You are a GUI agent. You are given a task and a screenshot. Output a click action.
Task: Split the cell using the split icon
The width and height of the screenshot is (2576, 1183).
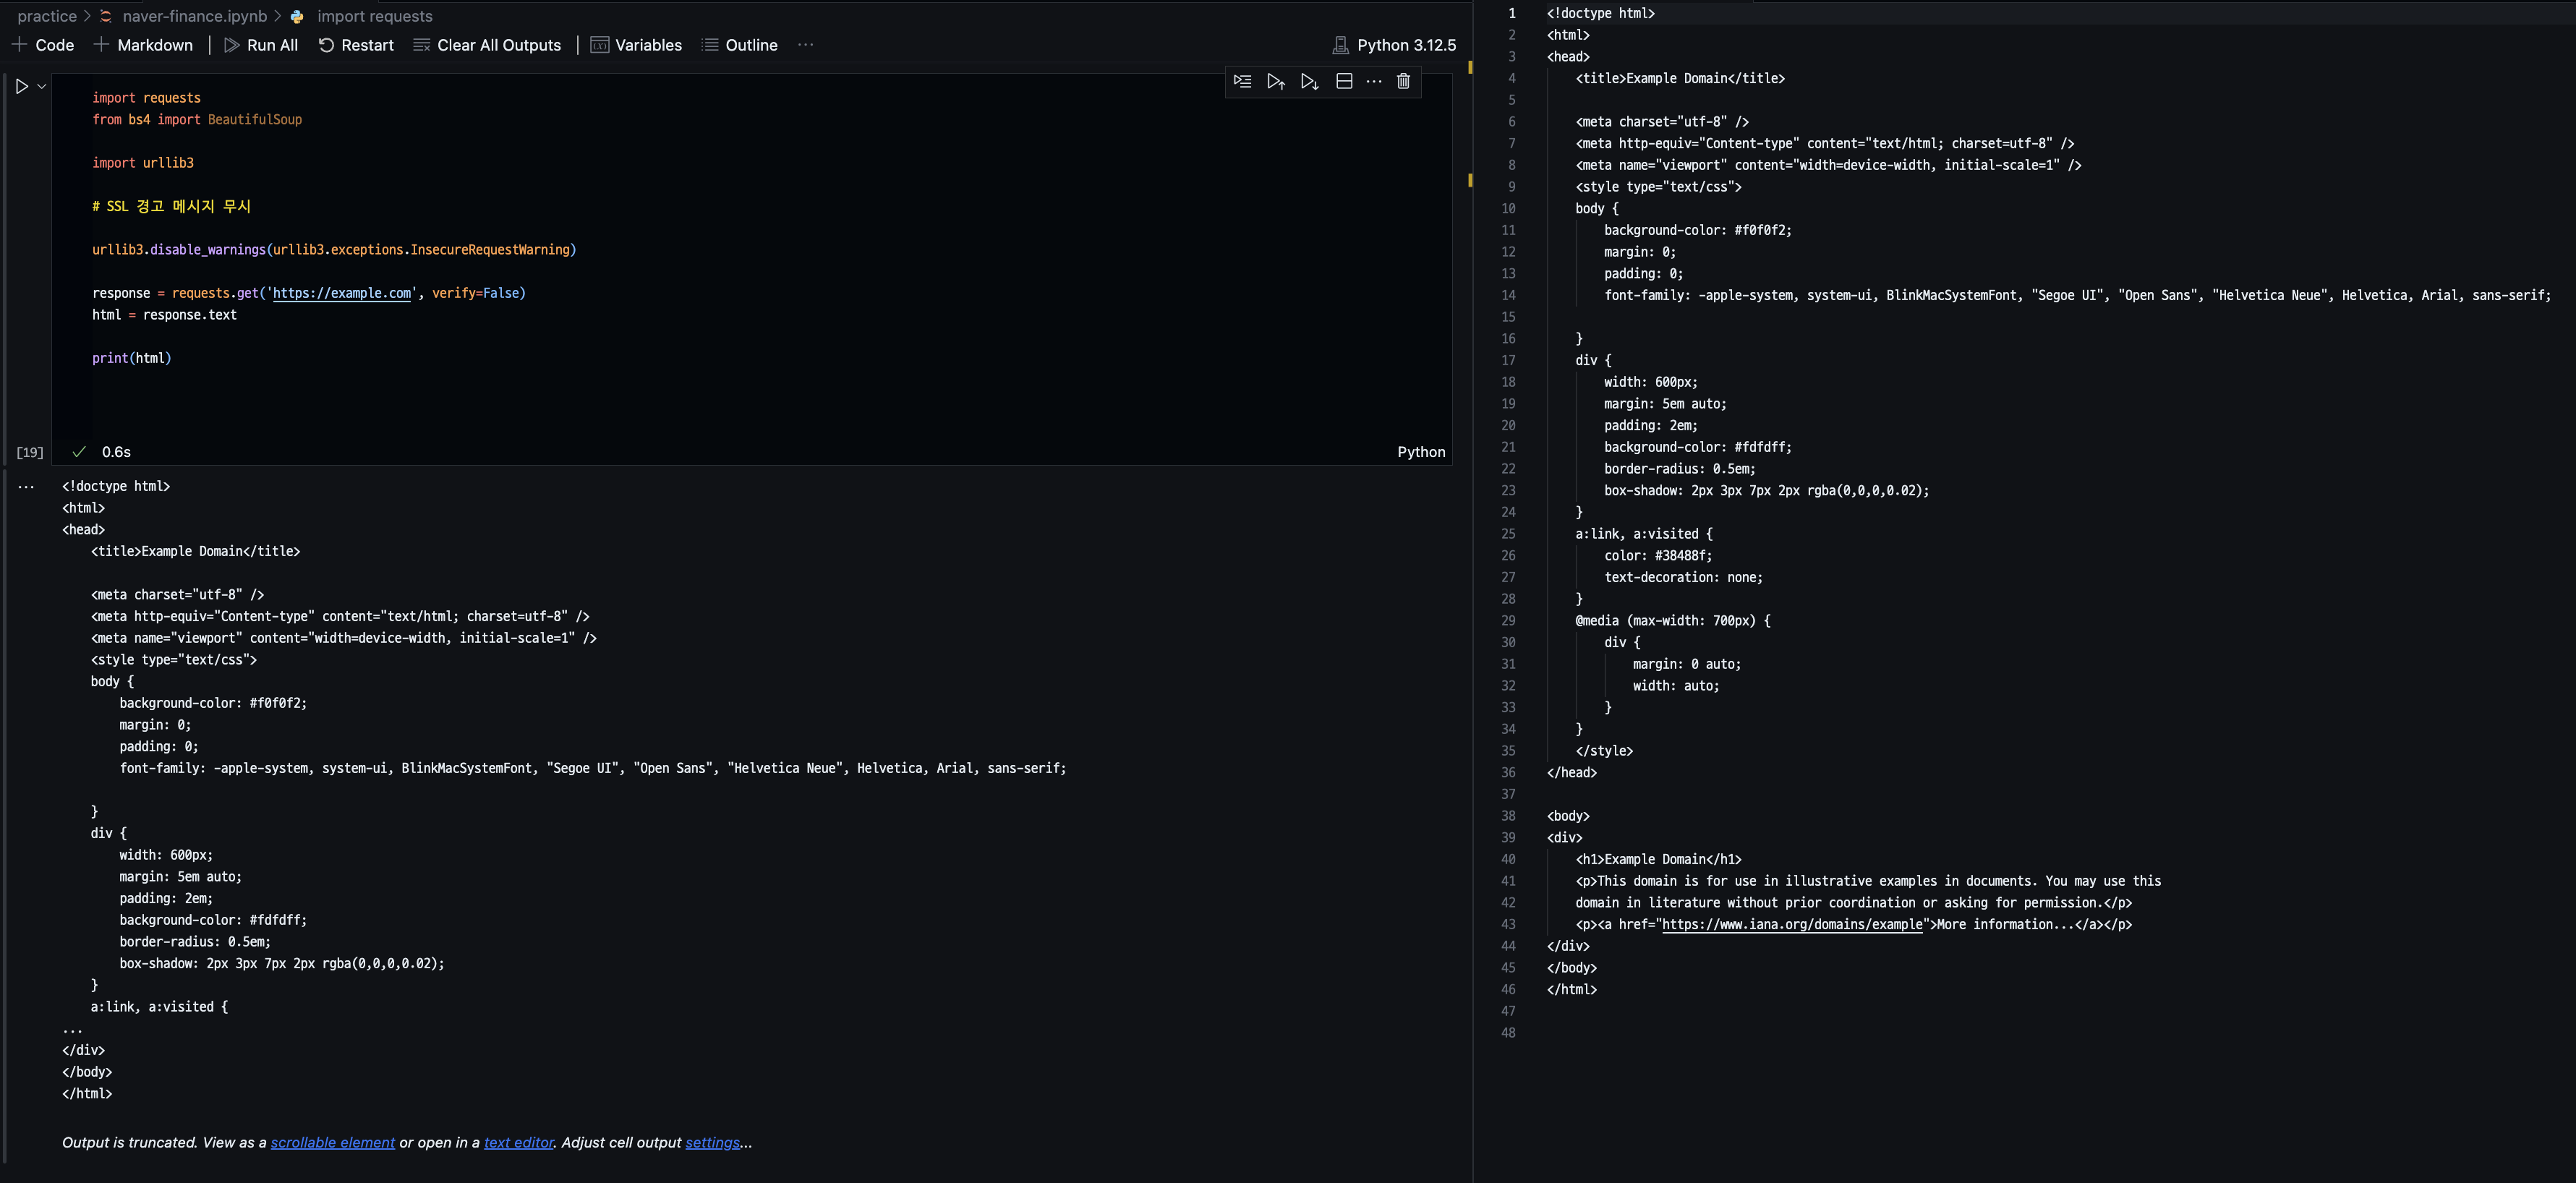(x=1344, y=81)
